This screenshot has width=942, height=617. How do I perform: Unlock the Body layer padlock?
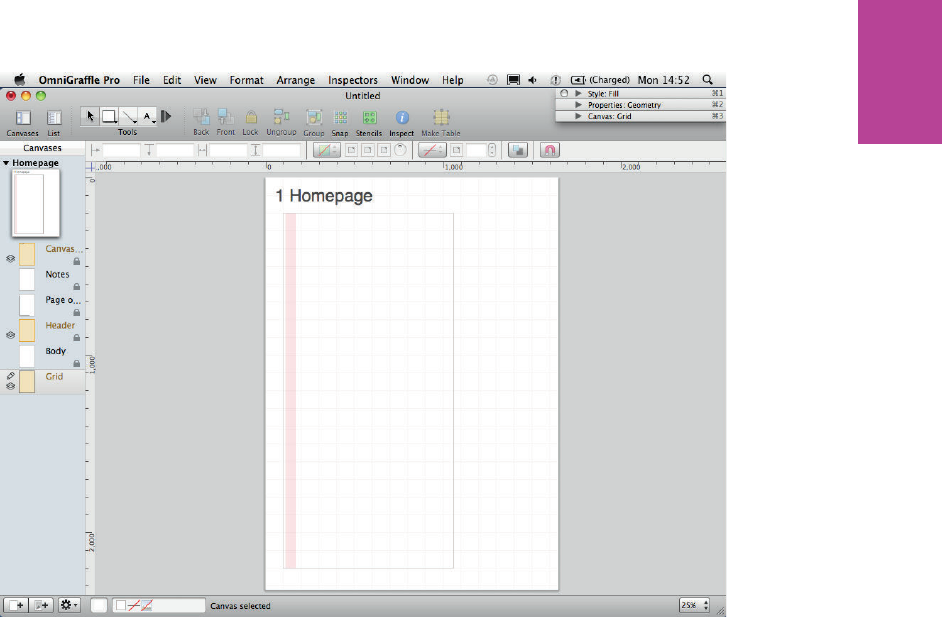[77, 363]
